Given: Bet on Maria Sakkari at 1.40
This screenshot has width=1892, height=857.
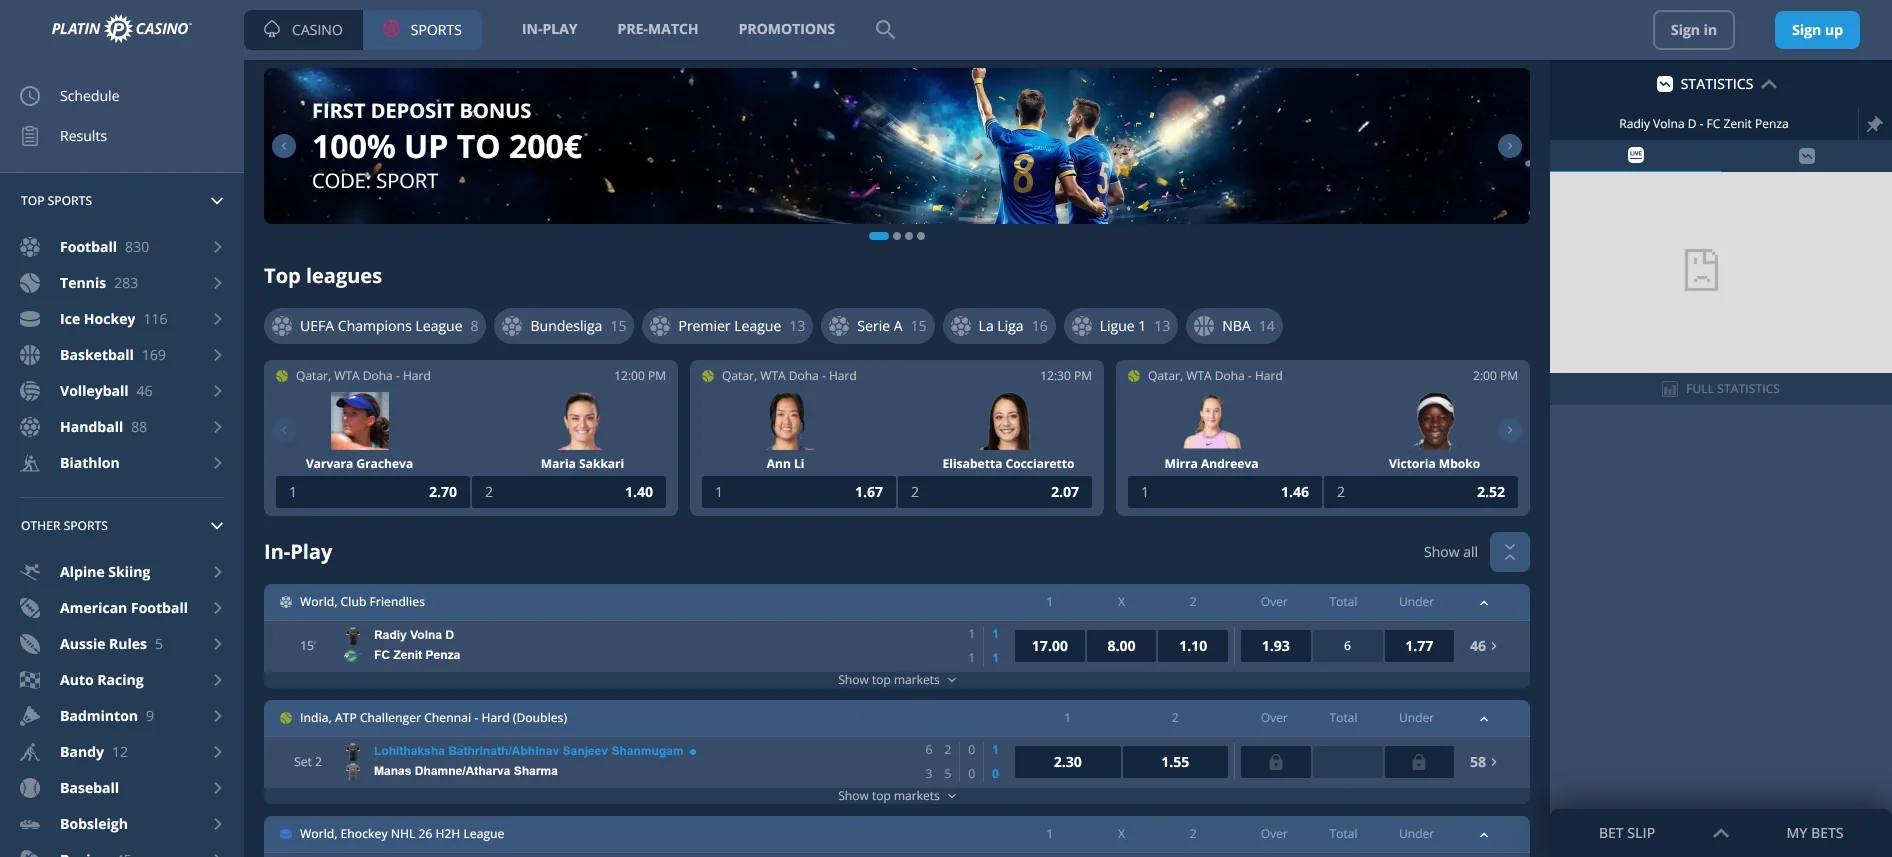Looking at the screenshot, I should click(569, 492).
